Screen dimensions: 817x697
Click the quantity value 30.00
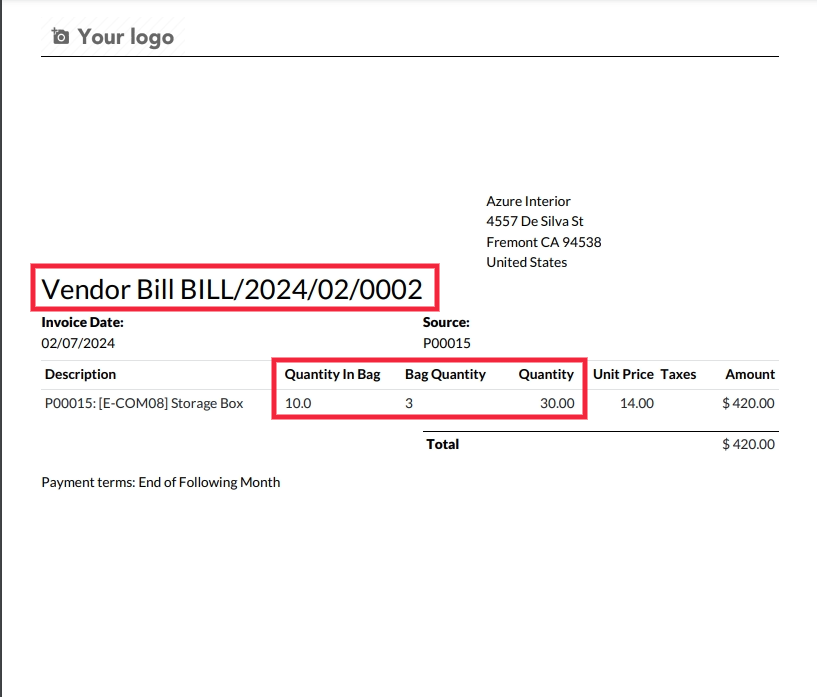click(x=557, y=403)
